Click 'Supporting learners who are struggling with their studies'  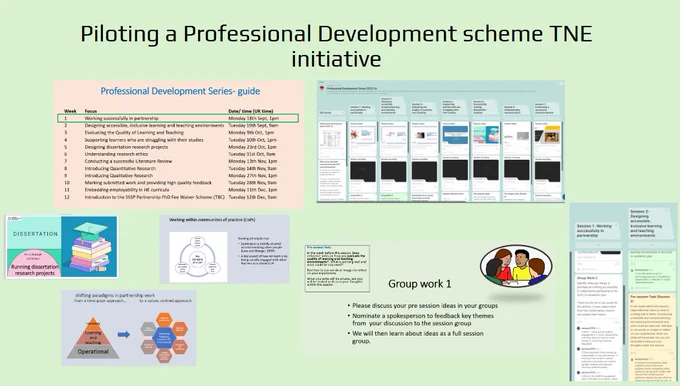point(144,140)
